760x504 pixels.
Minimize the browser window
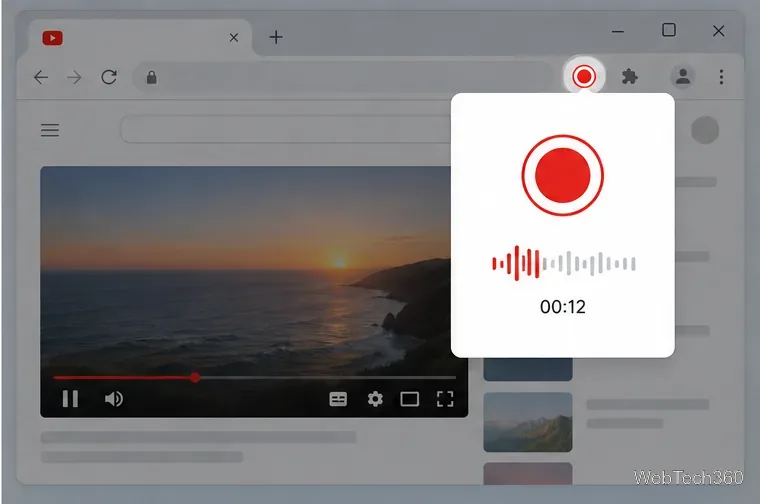tap(618, 32)
